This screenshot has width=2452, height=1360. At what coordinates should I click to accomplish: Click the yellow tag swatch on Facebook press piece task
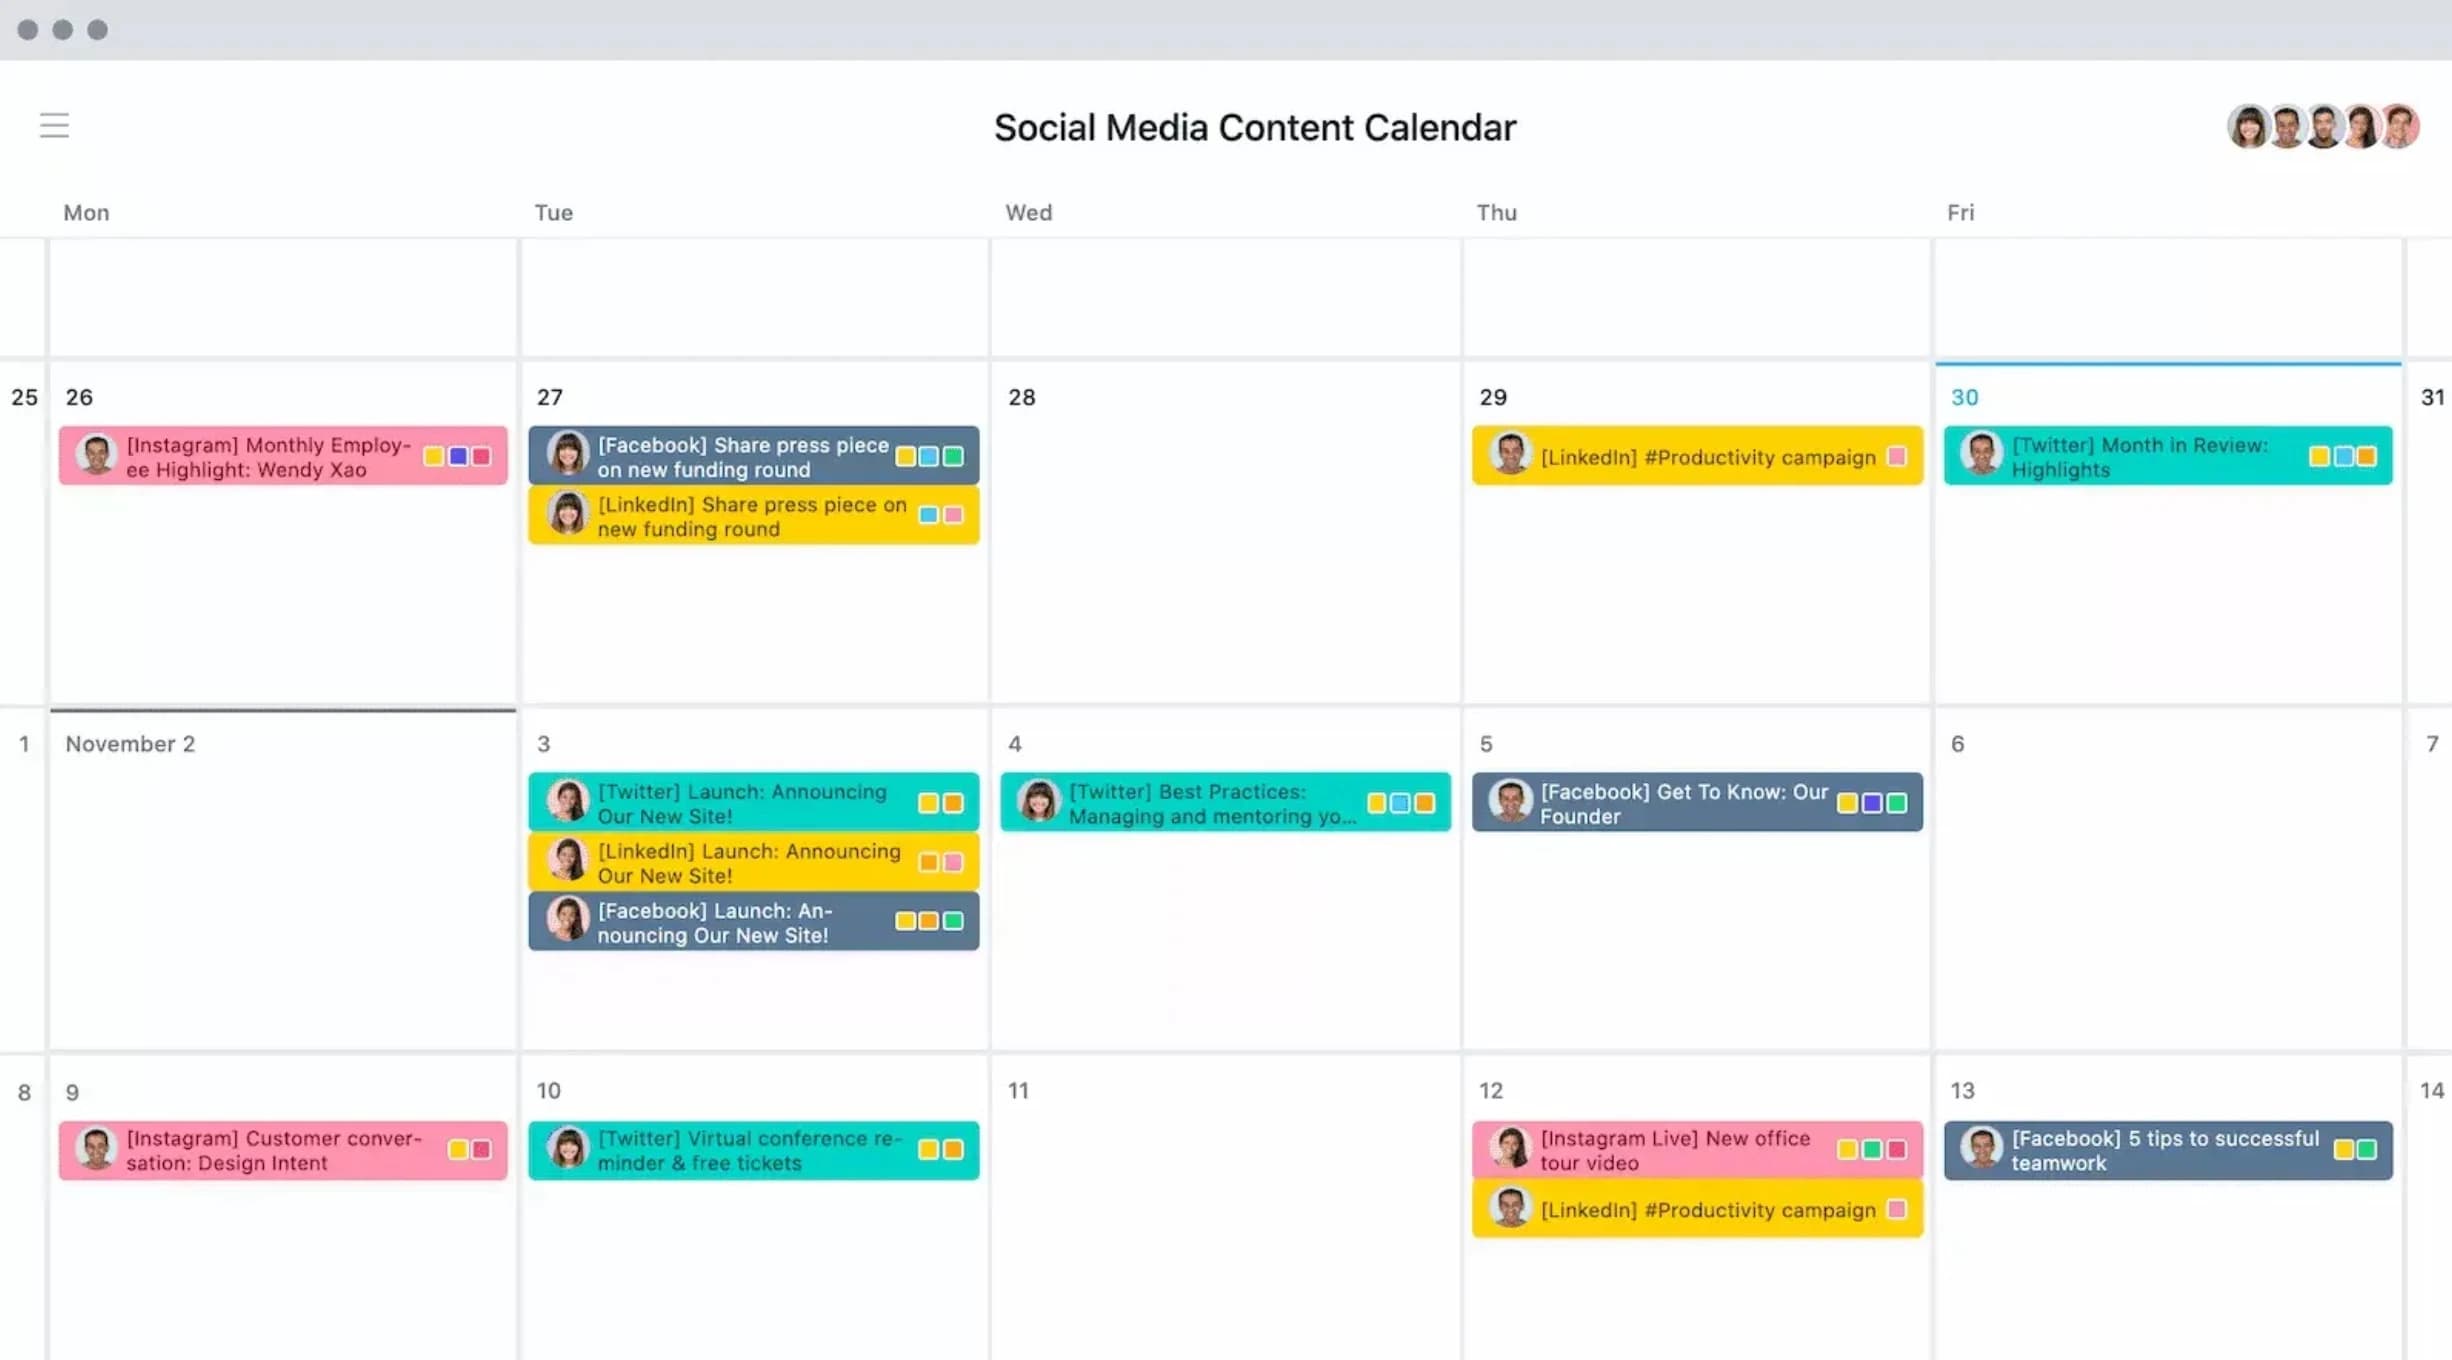(x=907, y=456)
